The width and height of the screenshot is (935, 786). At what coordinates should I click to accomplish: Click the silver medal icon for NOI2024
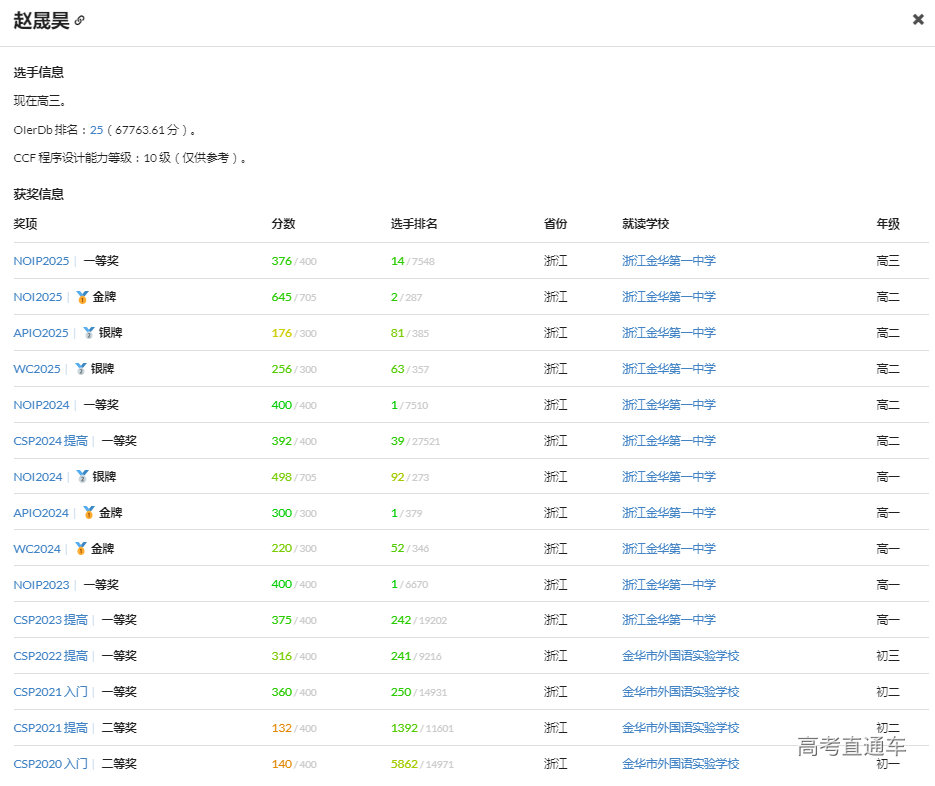82,477
